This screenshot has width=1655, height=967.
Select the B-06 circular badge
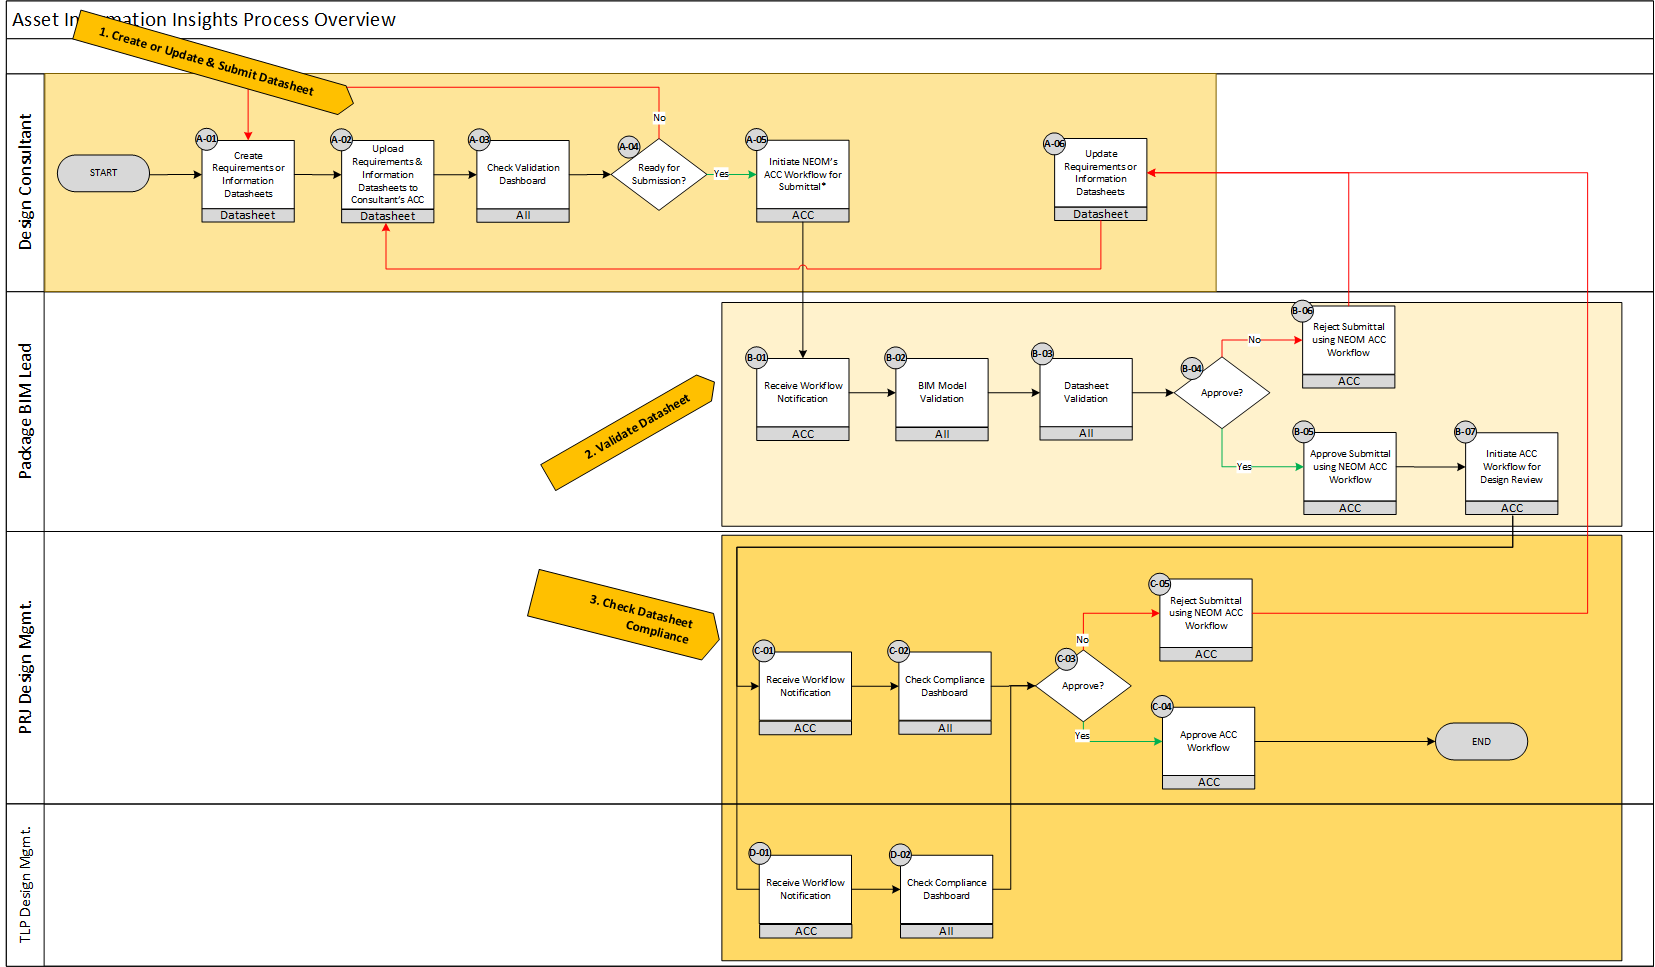1301,311
